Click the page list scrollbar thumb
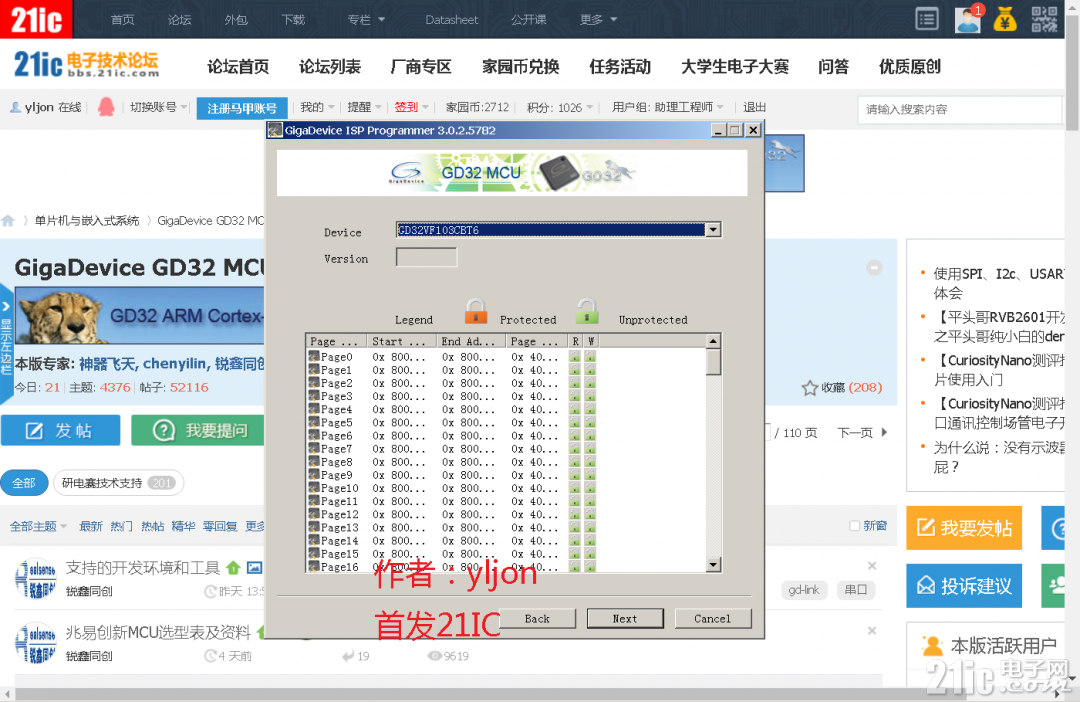This screenshot has width=1080, height=702. [714, 362]
